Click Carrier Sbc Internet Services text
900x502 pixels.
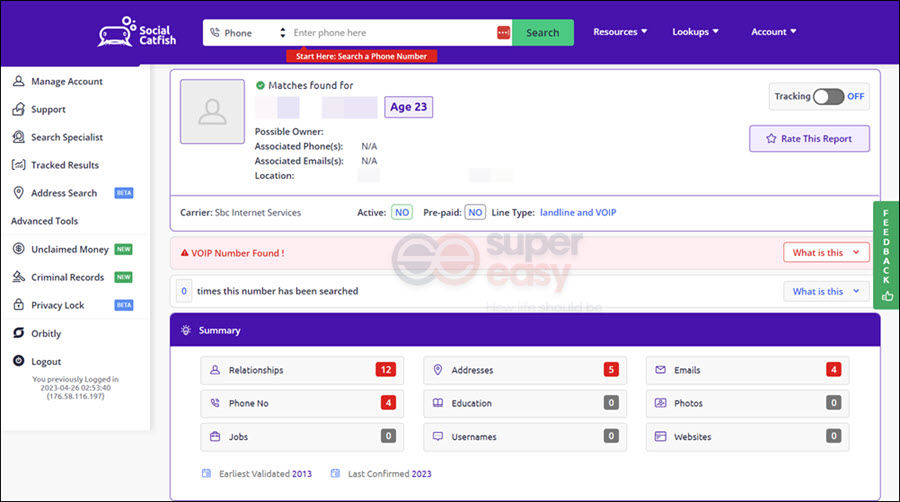click(x=240, y=212)
